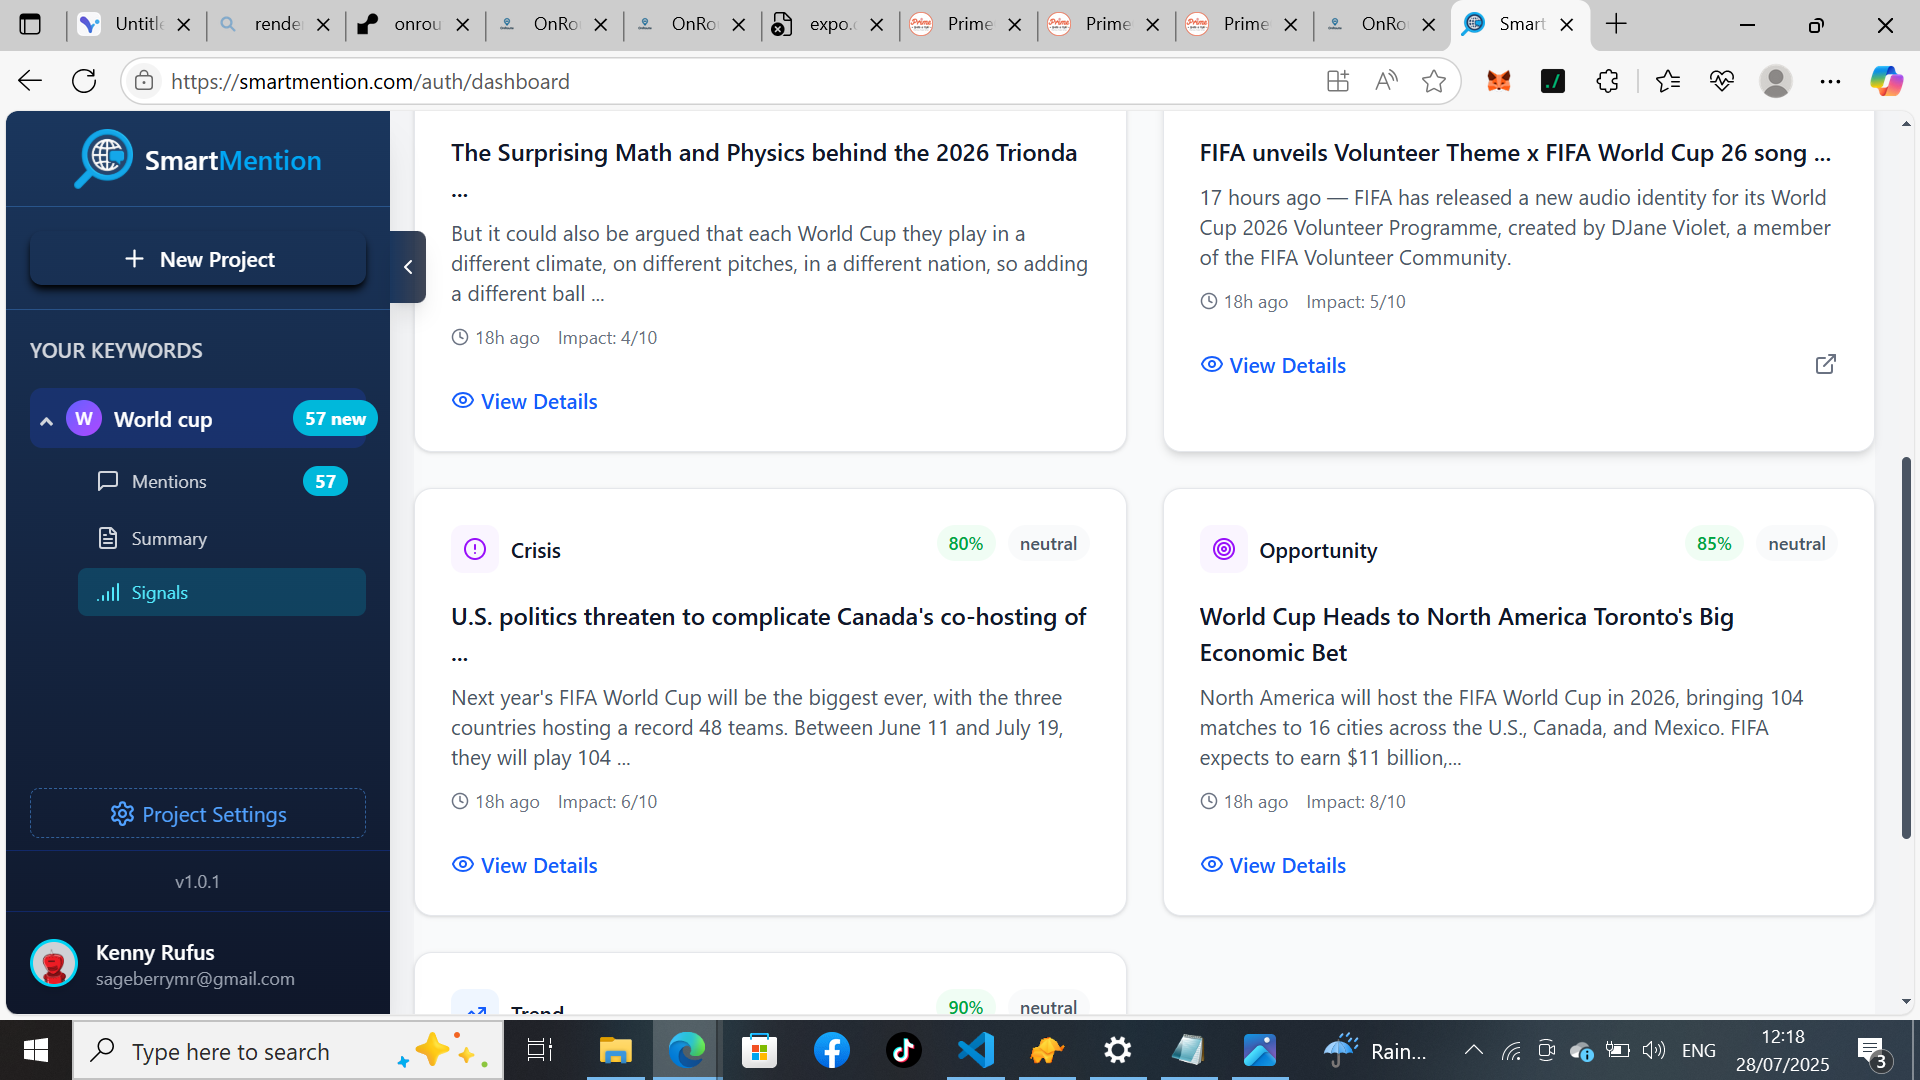The width and height of the screenshot is (1920, 1080).
Task: Click the page vertical scrollbar thumb
Action: (1906, 648)
